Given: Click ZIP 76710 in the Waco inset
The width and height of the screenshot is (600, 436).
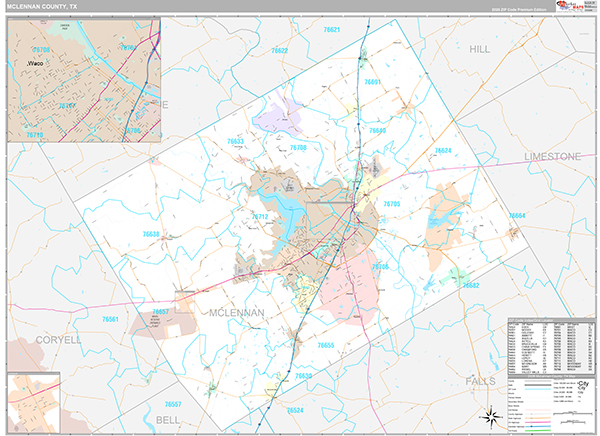Looking at the screenshot, I should point(35,135).
